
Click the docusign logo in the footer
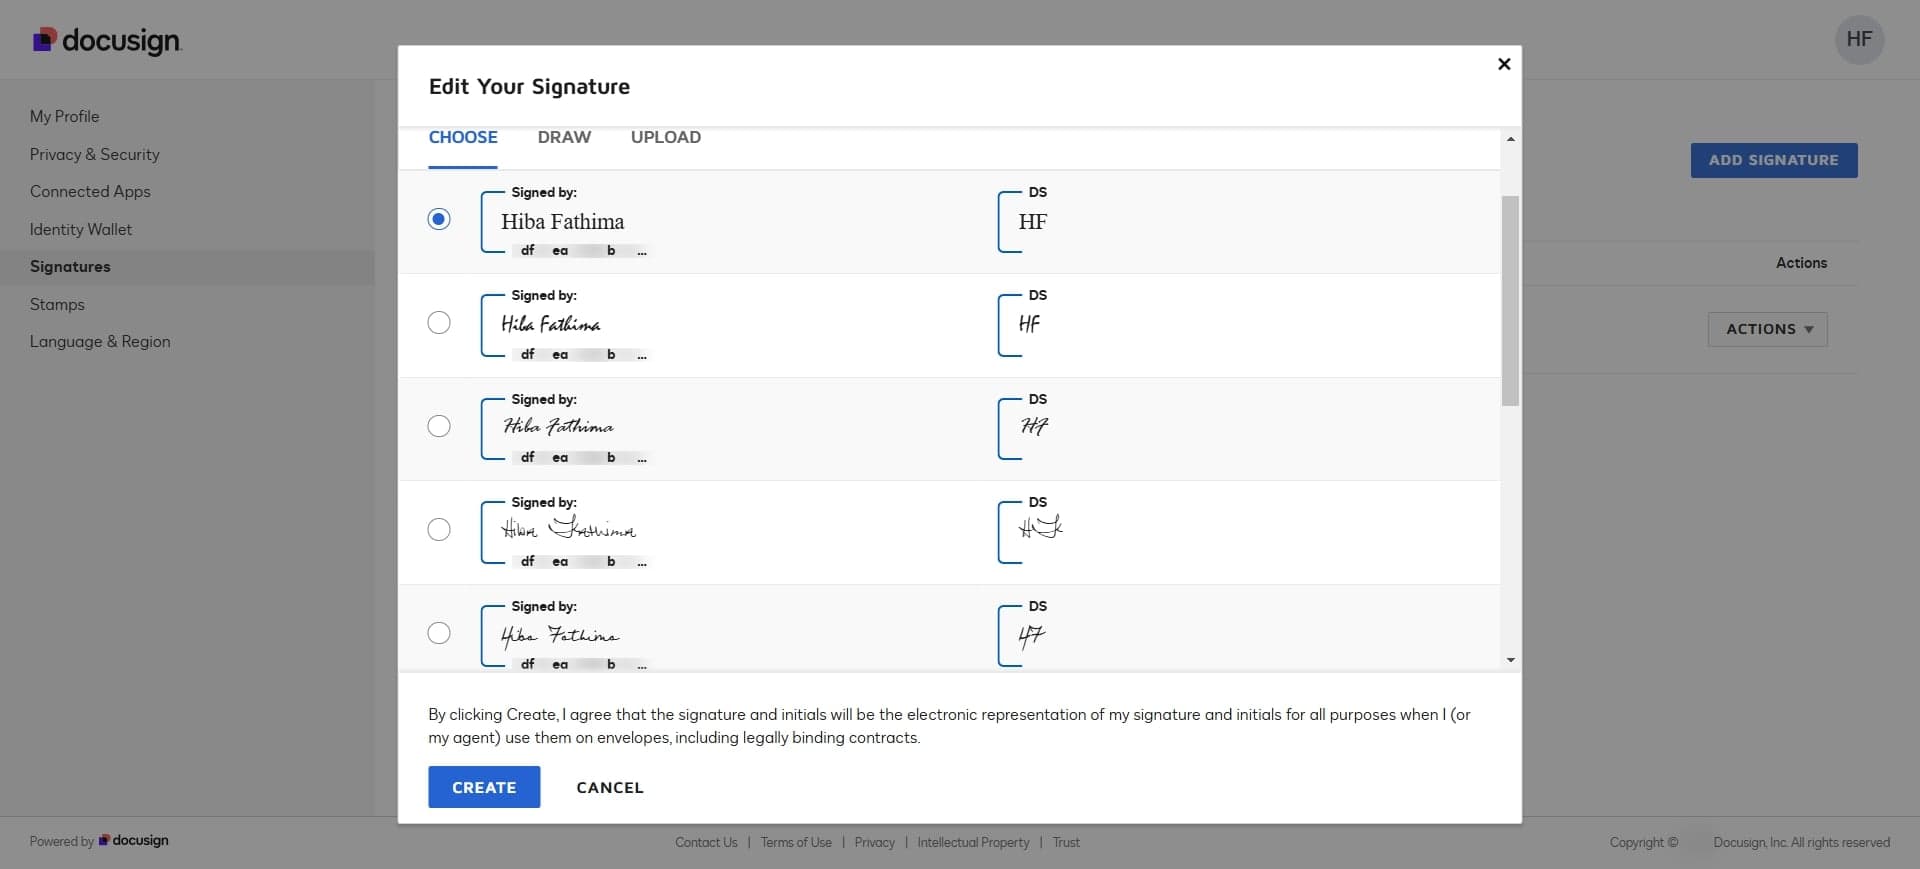coord(133,841)
